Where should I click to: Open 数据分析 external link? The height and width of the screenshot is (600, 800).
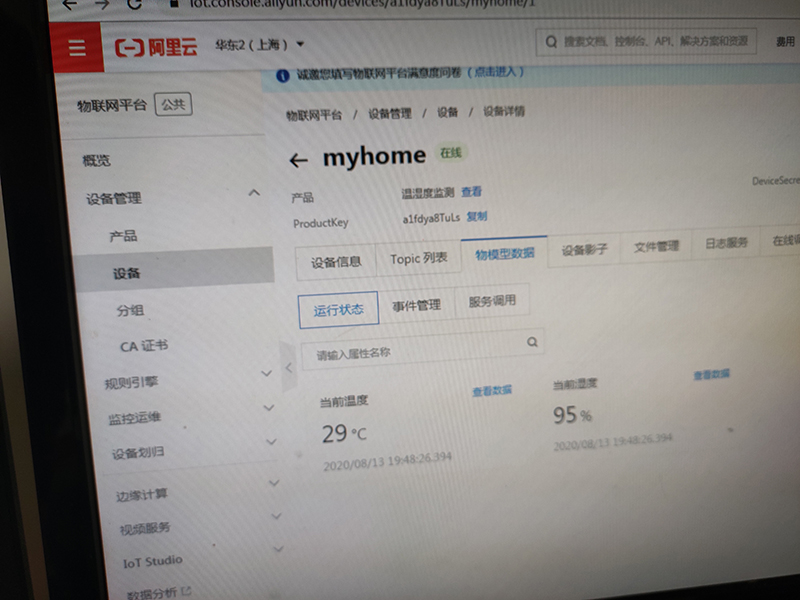[159, 592]
